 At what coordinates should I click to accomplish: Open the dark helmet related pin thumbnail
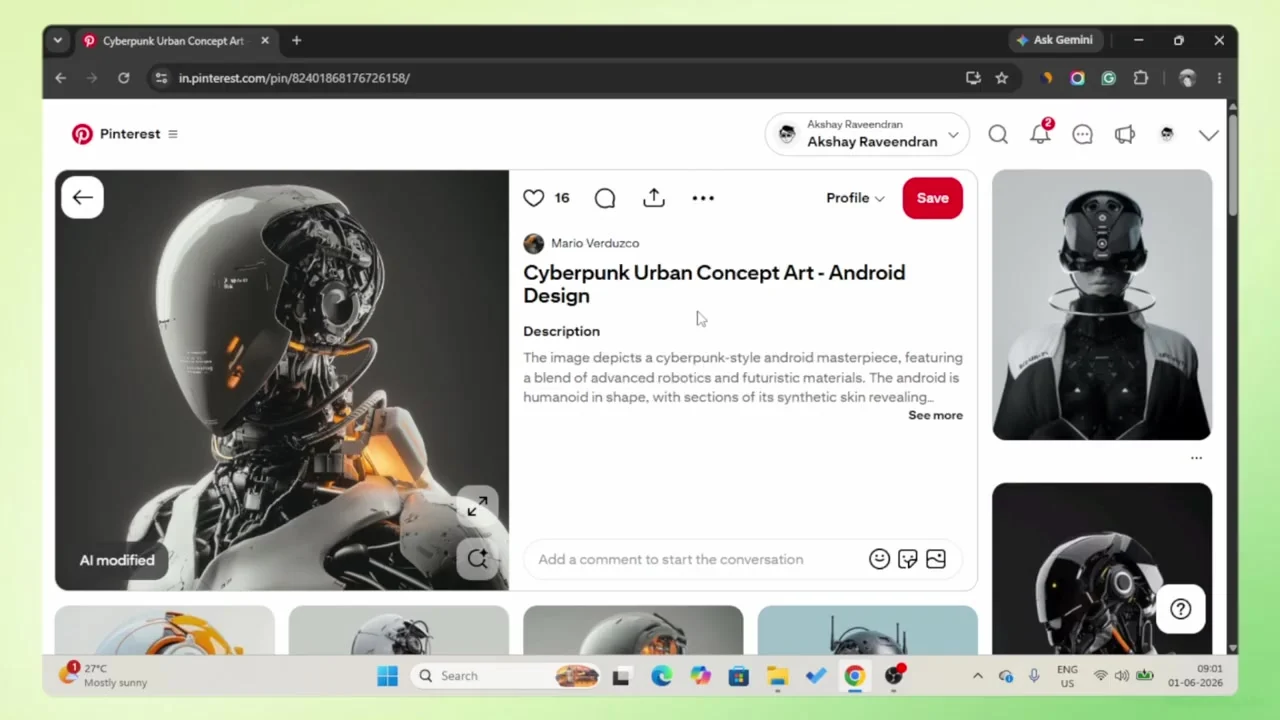tap(1102, 569)
